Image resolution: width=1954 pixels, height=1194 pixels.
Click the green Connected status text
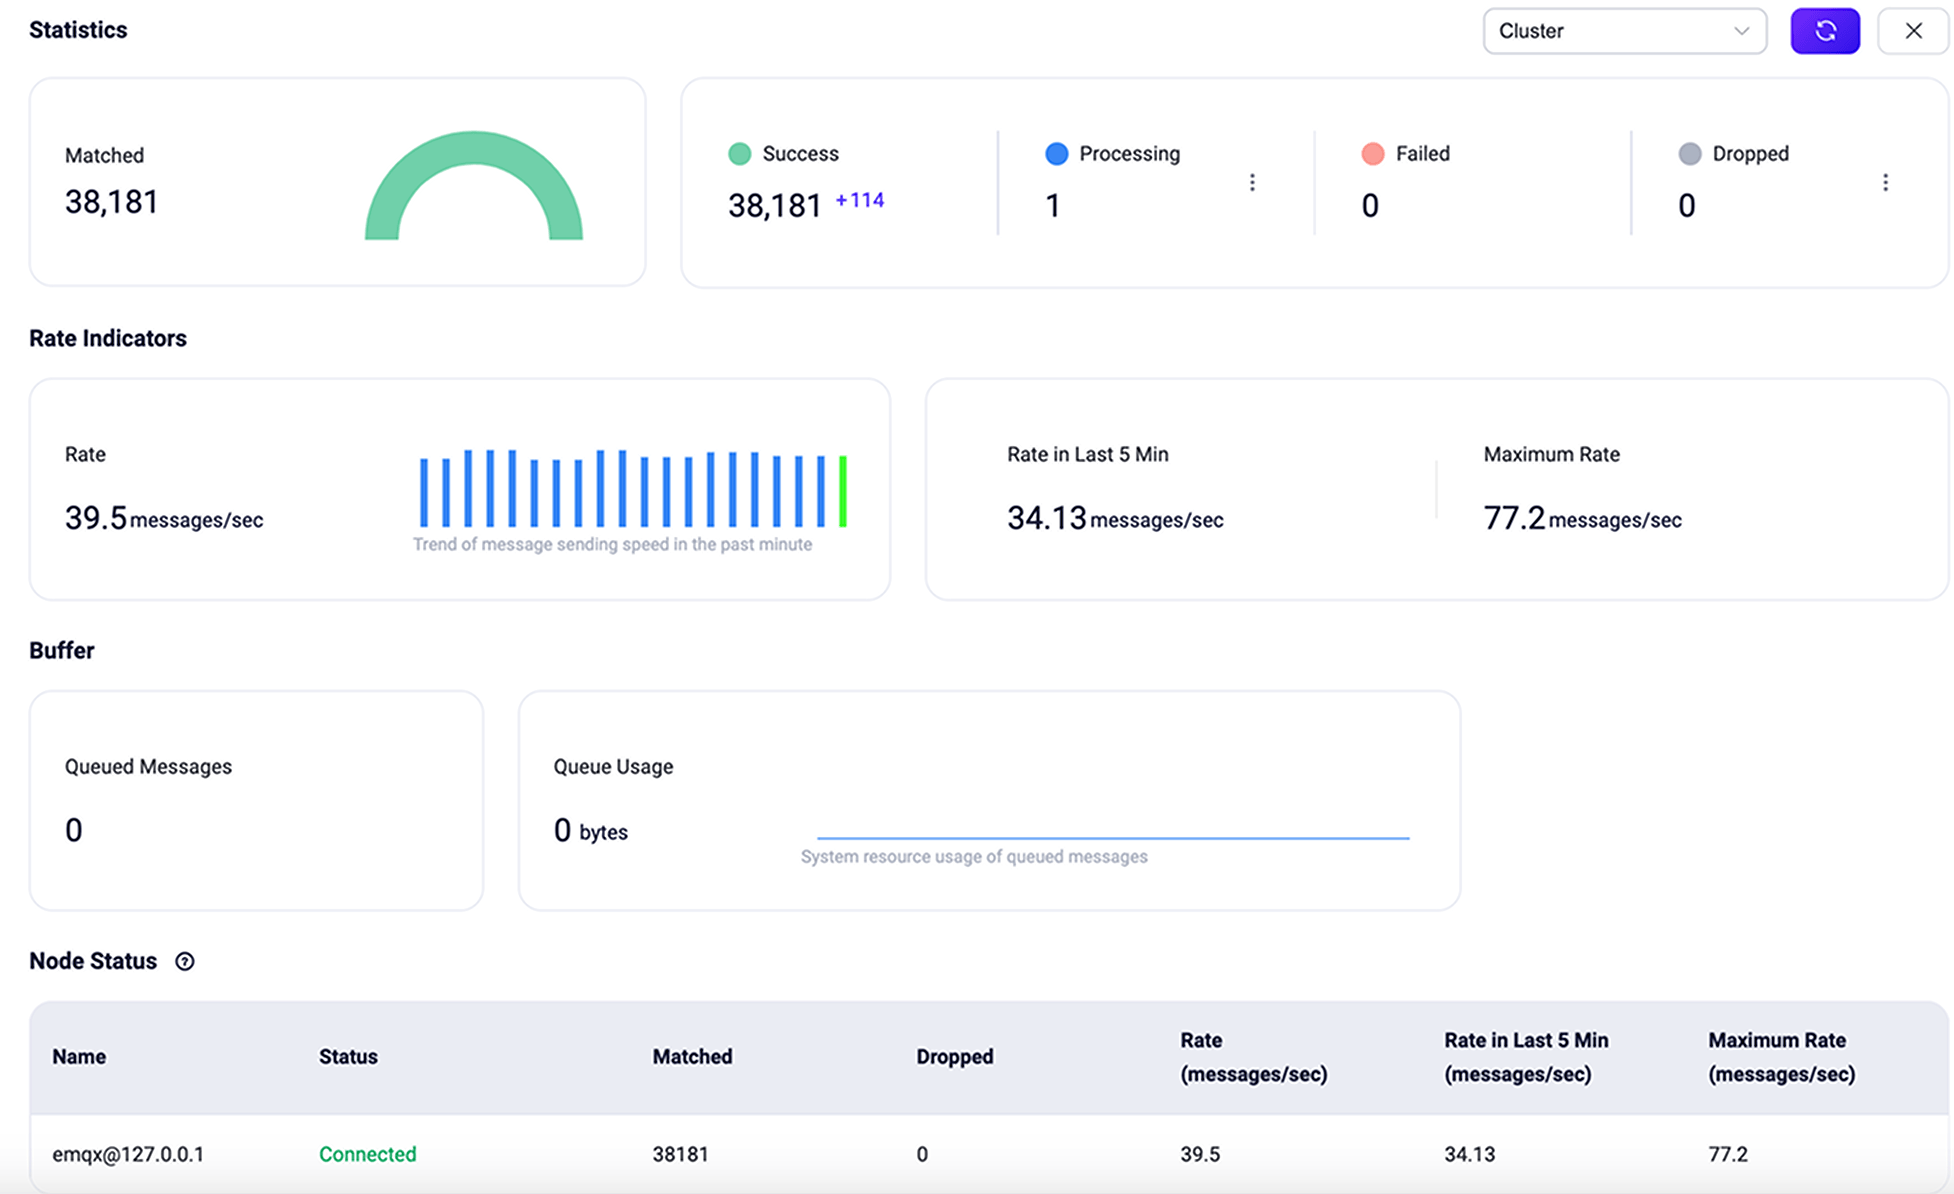pos(367,1154)
